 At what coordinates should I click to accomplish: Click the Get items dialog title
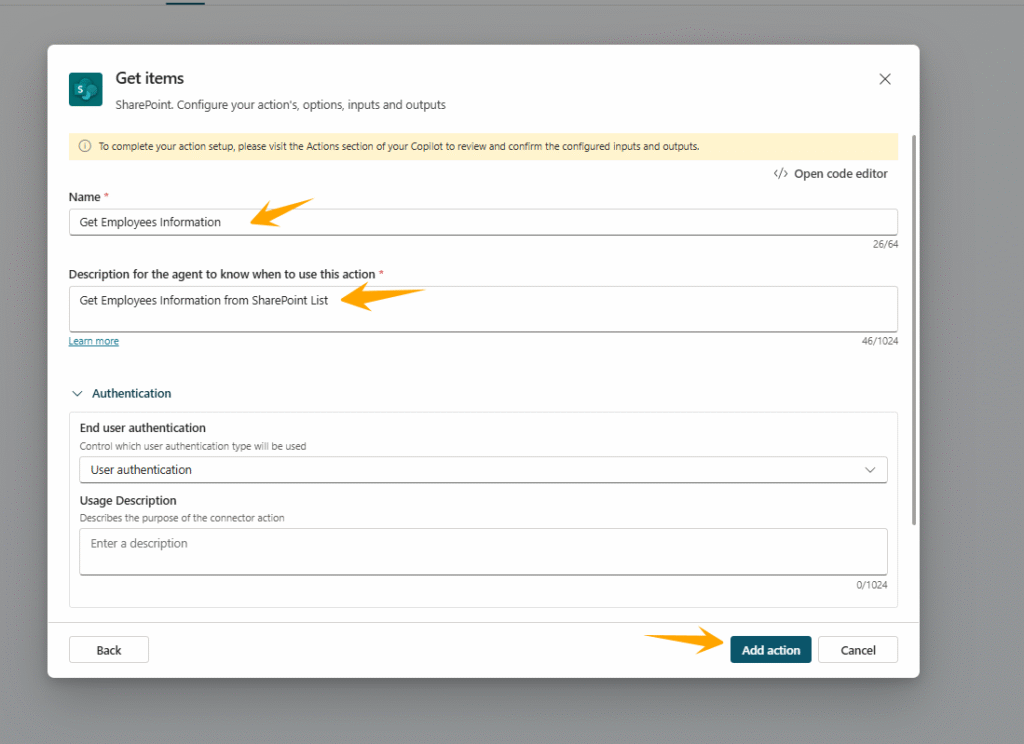(x=150, y=78)
